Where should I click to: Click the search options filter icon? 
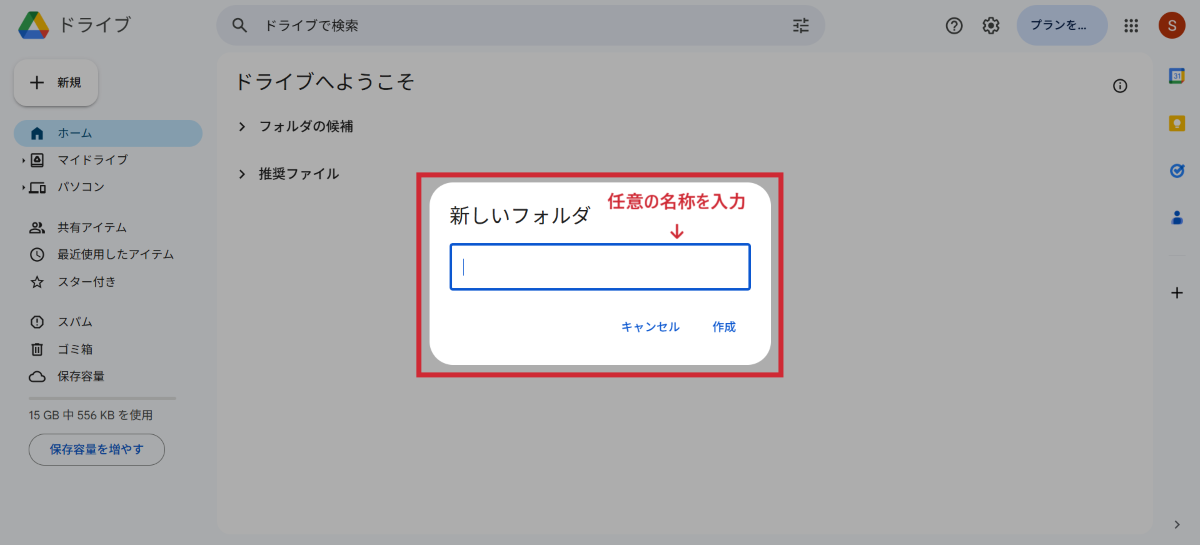pos(801,26)
